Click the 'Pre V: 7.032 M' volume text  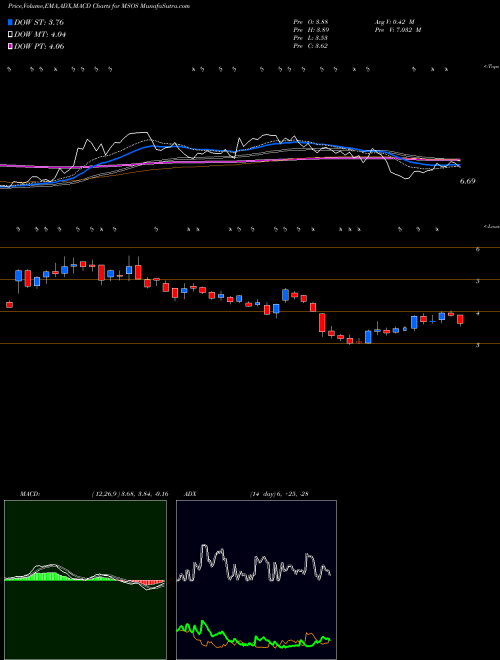[398, 30]
